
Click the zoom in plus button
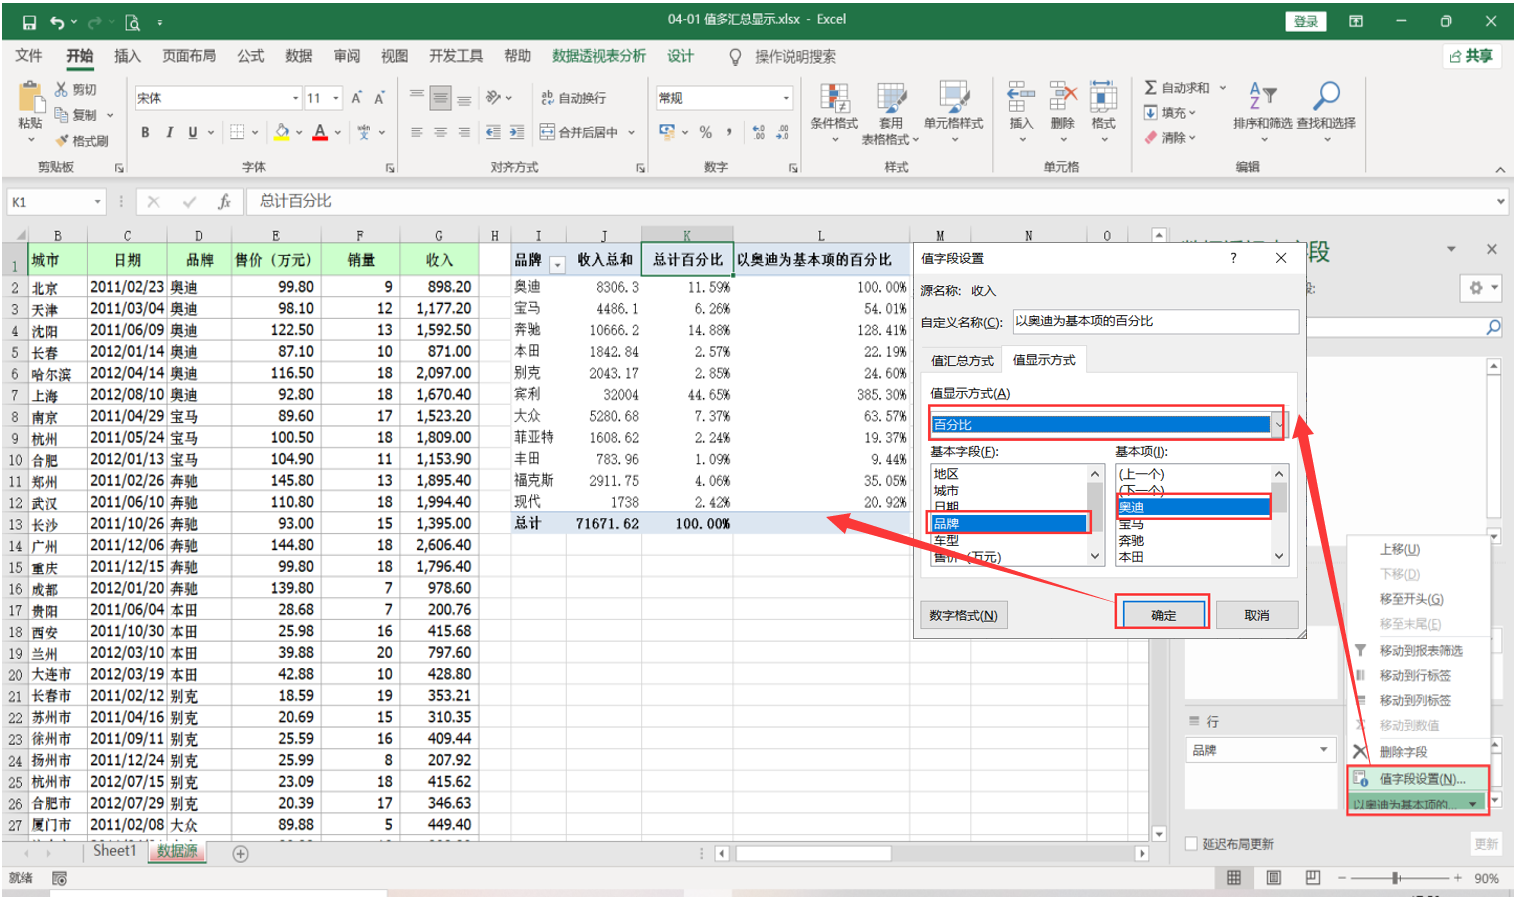pos(1458,878)
